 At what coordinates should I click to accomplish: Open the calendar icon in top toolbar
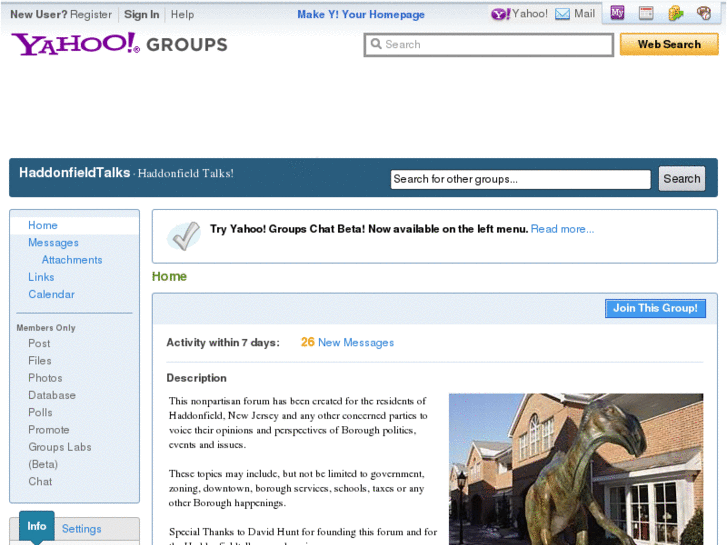(646, 13)
